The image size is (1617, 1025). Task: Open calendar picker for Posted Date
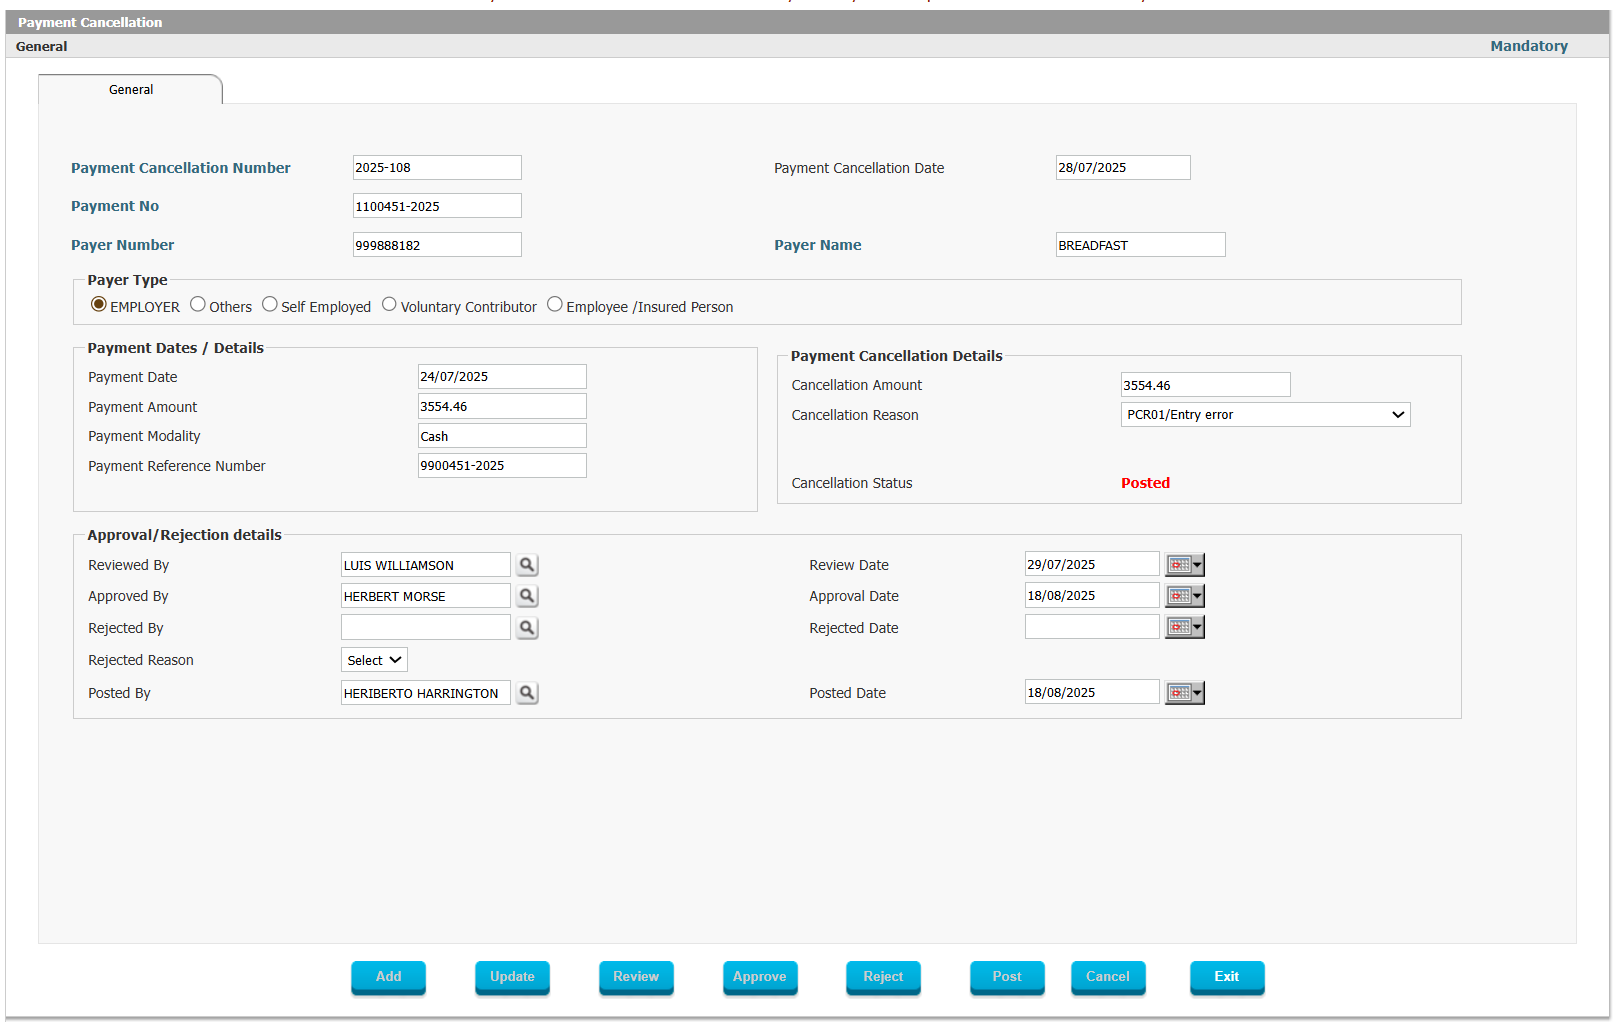[x=1185, y=693]
